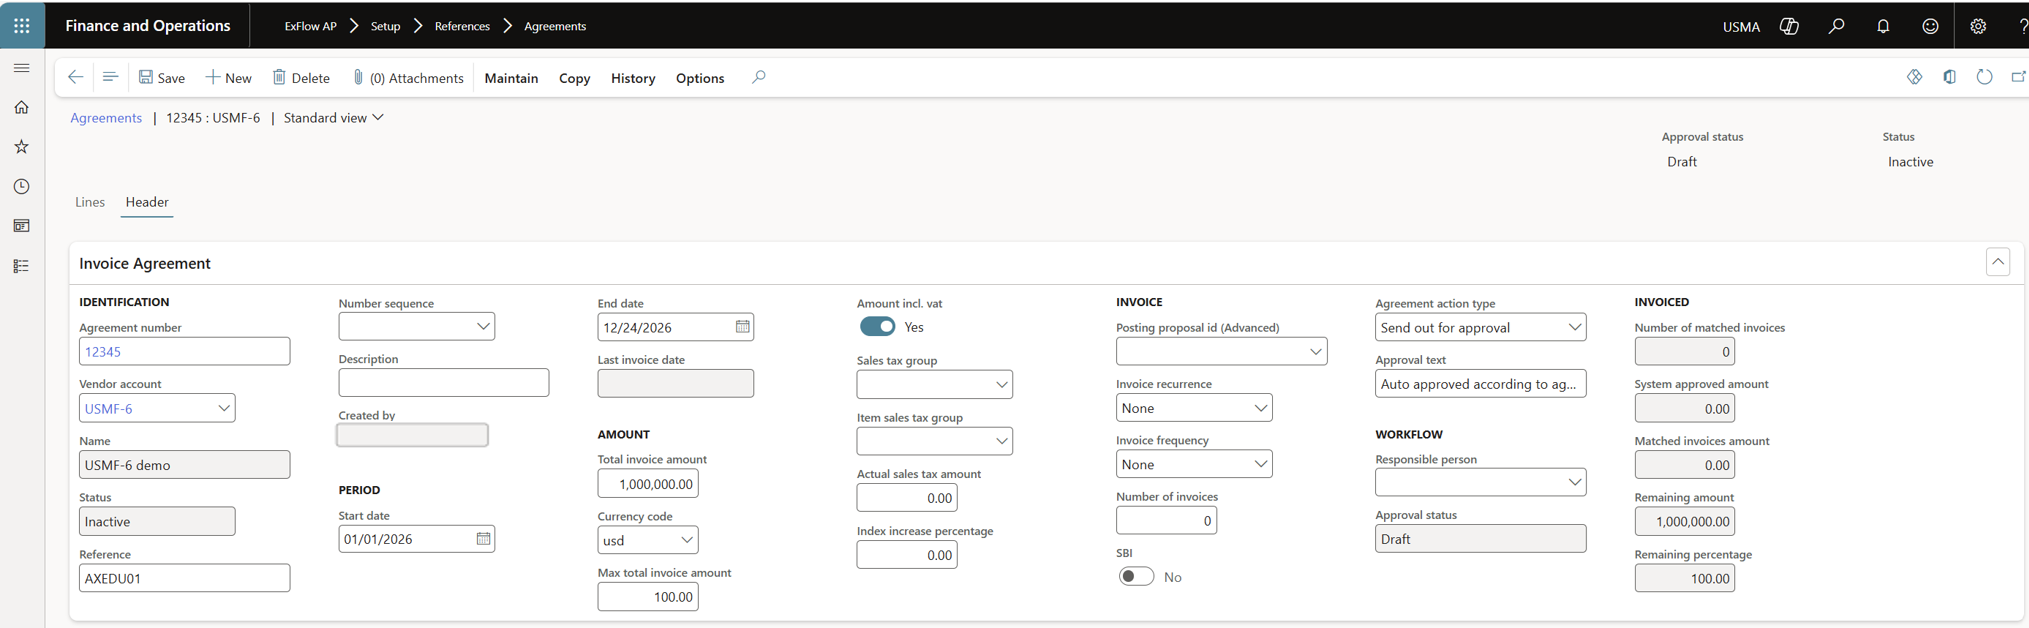The height and width of the screenshot is (628, 2029).
Task: Click the notification bell icon
Action: (x=1883, y=27)
